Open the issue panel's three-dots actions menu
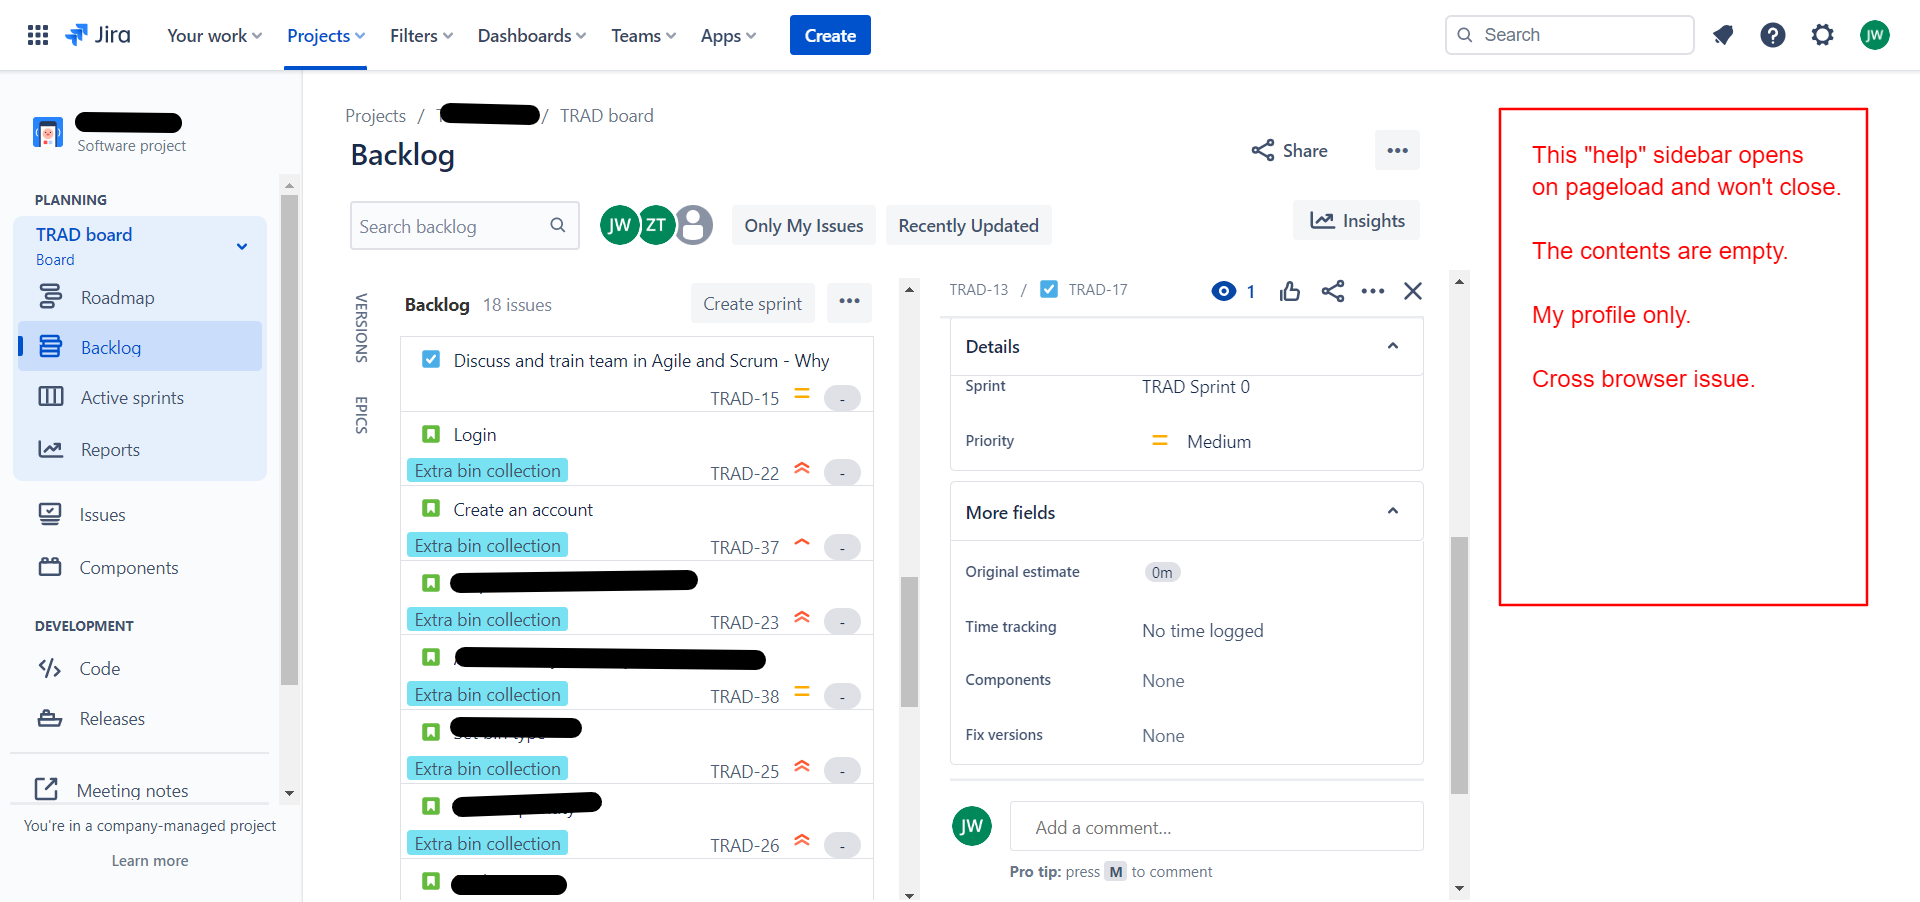Screen dimensions: 1920x902 coord(1373,291)
